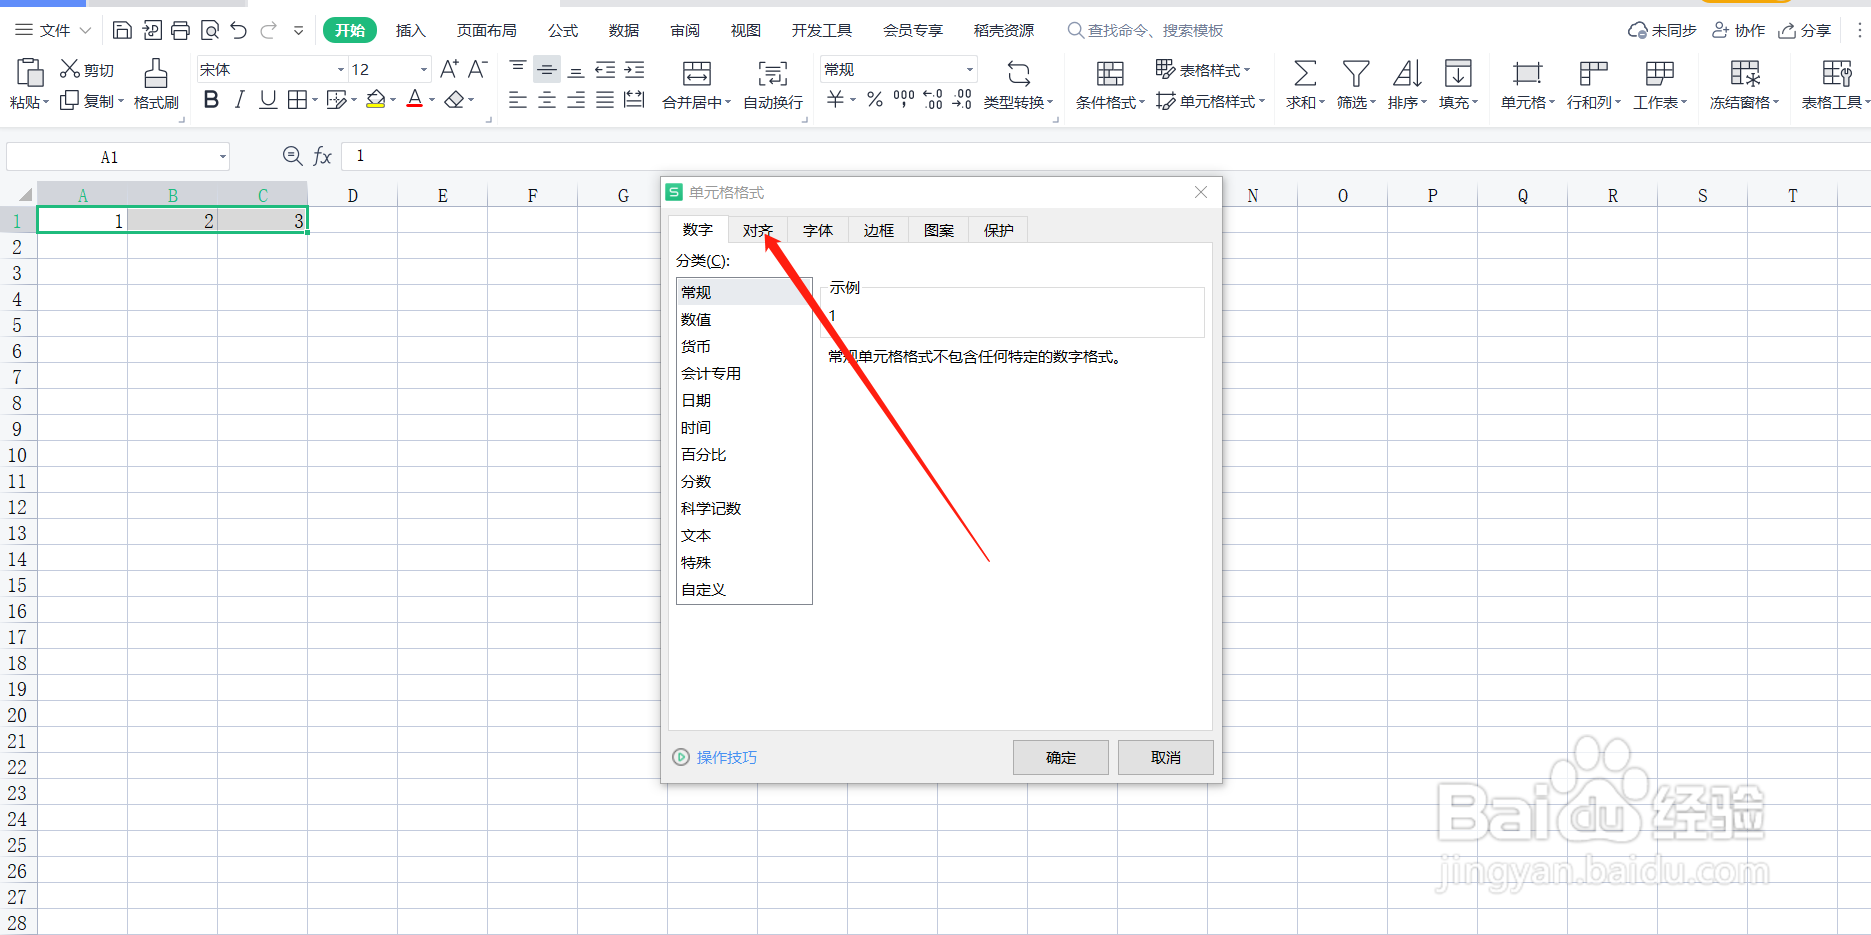Toggle italic formatting

point(239,99)
